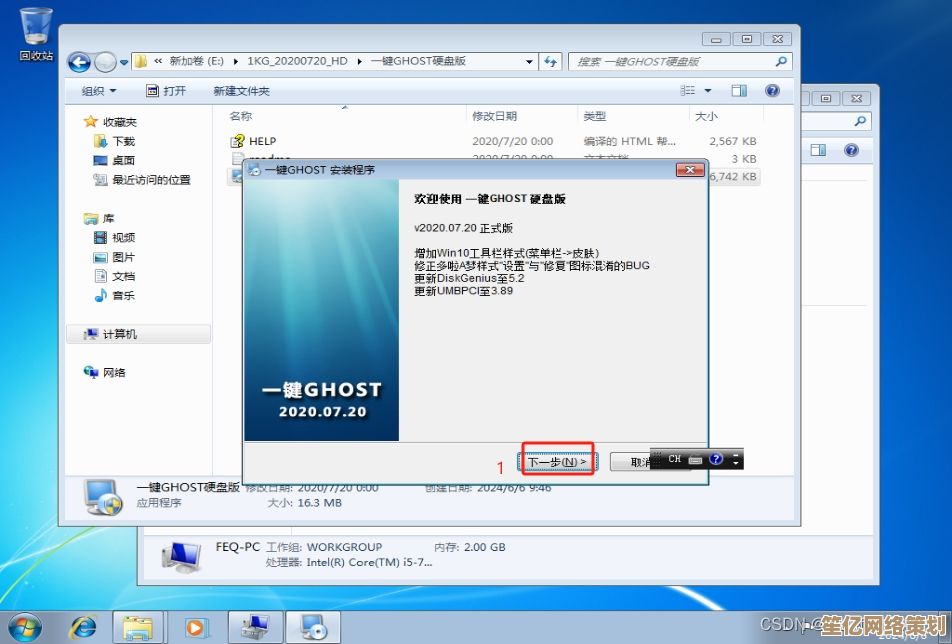The width and height of the screenshot is (952, 644).
Task: Click the language bar help icon
Action: [x=716, y=459]
